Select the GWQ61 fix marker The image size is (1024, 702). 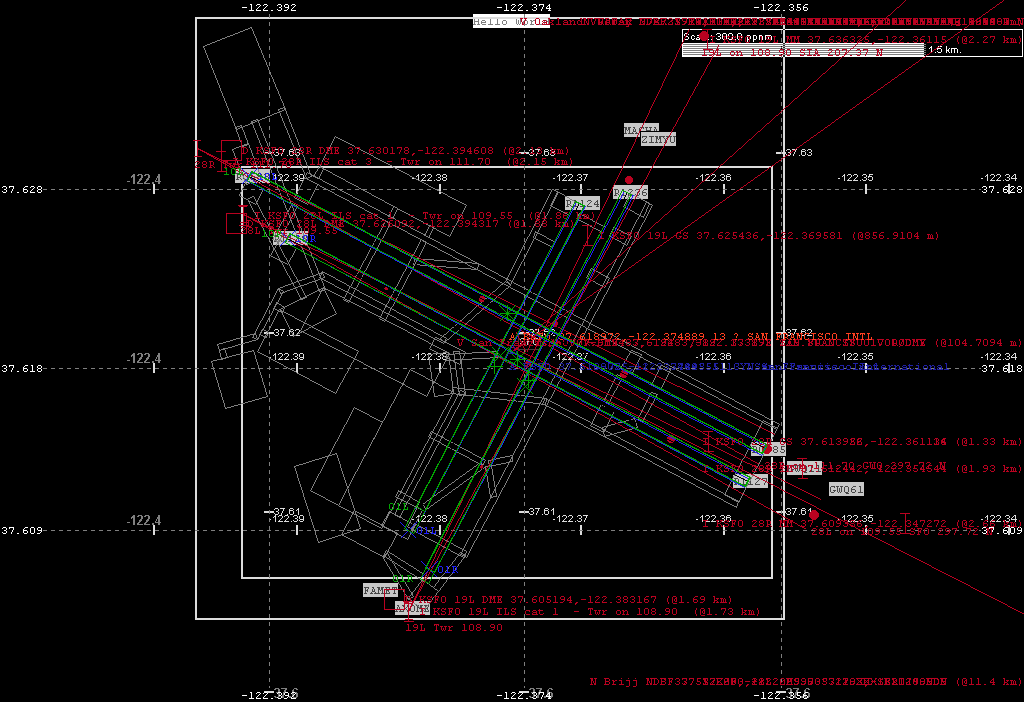[846, 489]
